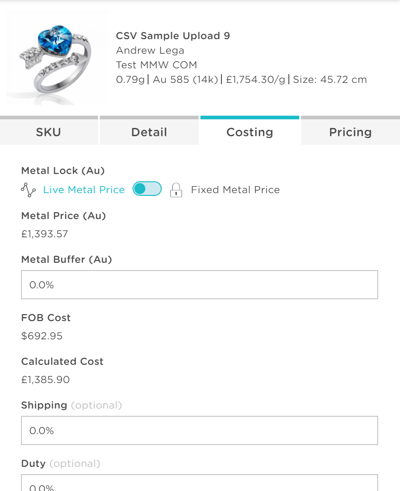Click the Shipping percentage input field

tap(199, 430)
